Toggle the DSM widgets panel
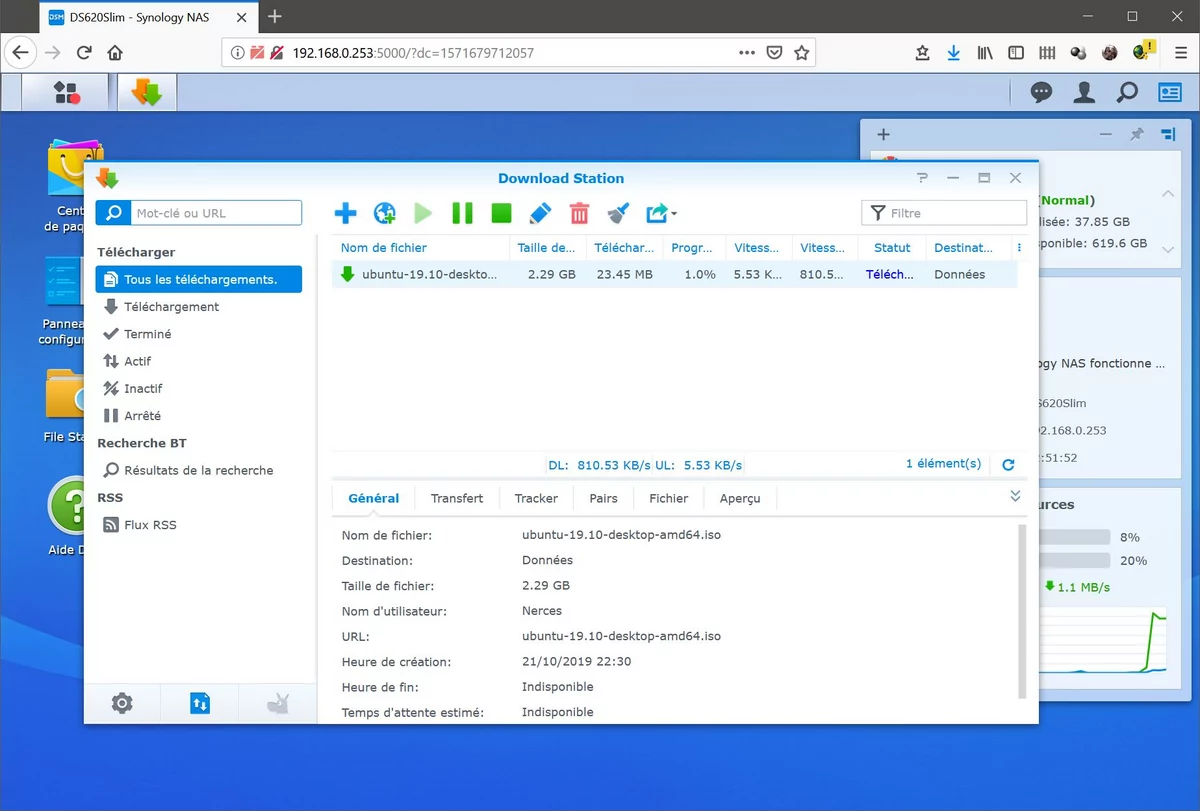The height and width of the screenshot is (811, 1200). [x=1170, y=93]
